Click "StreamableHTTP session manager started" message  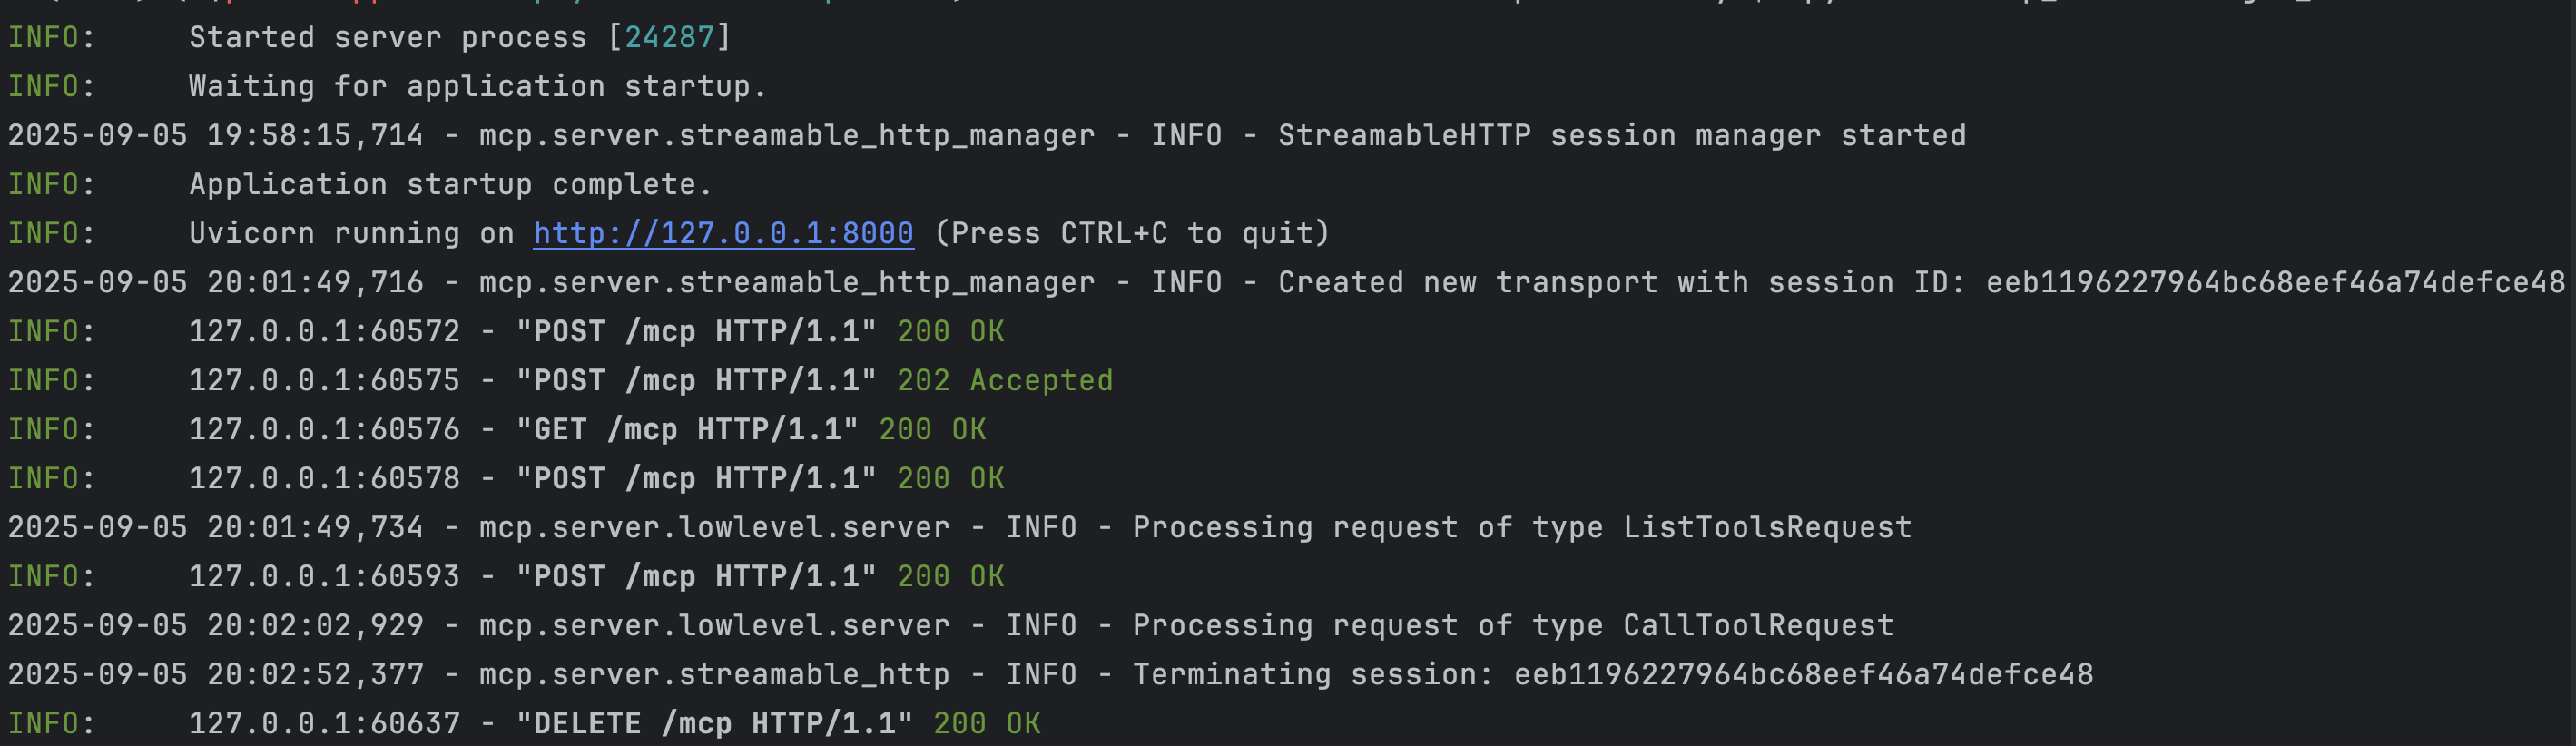click(1621, 135)
